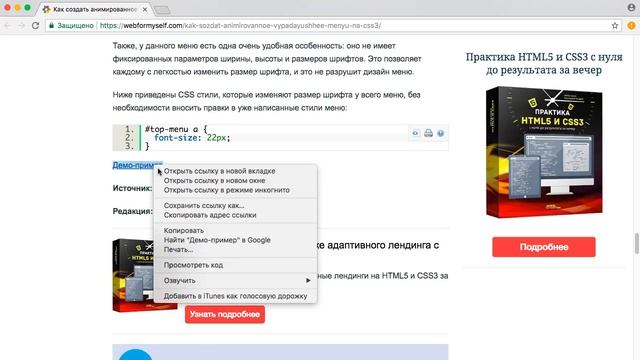640x360 pixels.
Task: Click the code line #top-menu a {
Action: pos(176,129)
